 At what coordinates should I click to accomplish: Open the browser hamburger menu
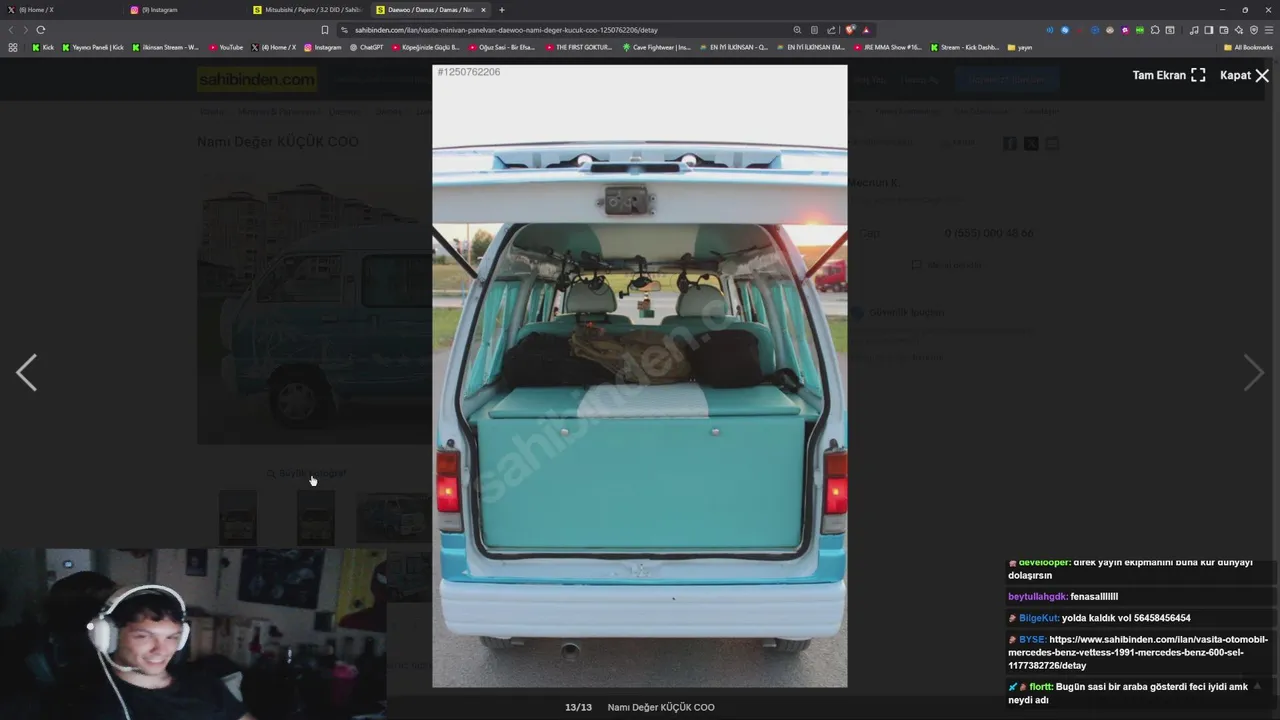click(x=1269, y=30)
